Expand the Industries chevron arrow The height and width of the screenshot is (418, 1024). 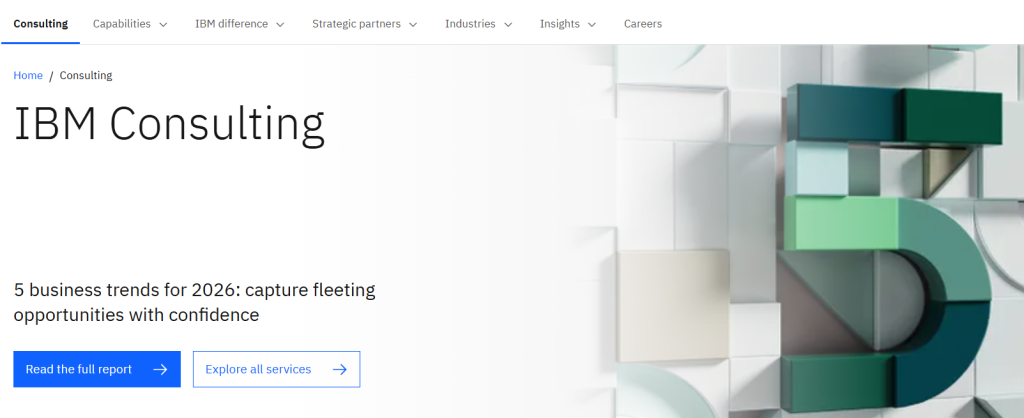click(508, 24)
